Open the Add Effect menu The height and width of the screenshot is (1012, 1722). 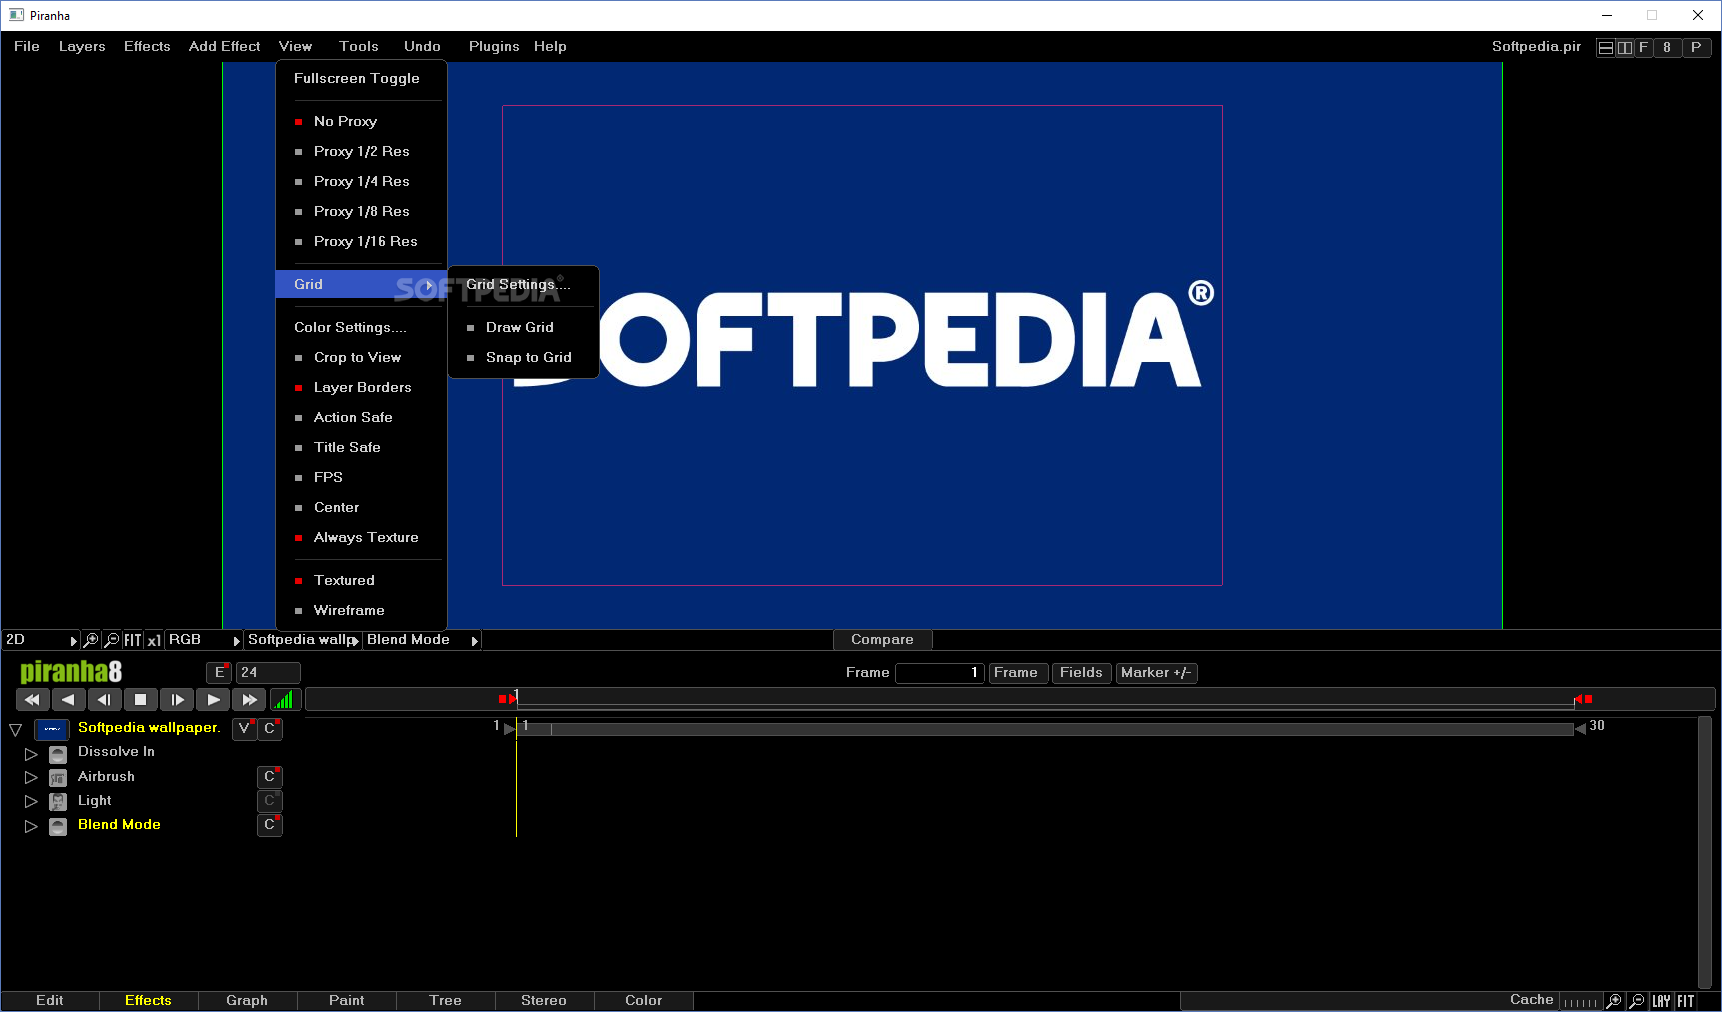(224, 46)
